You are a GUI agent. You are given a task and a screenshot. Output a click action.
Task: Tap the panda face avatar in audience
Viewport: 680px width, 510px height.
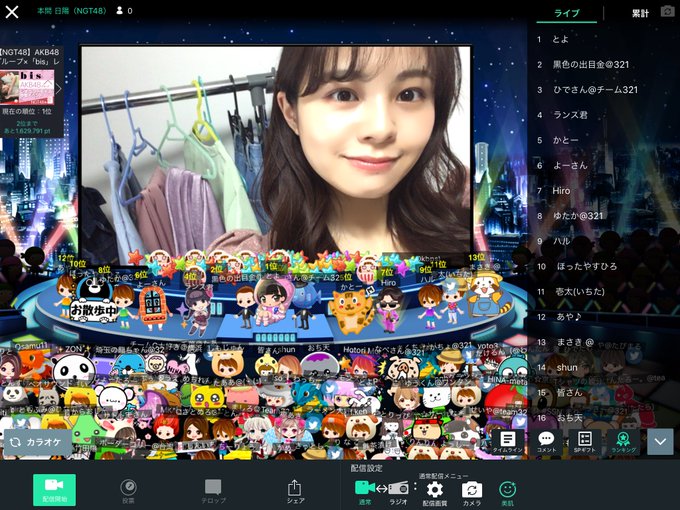pyautogui.click(x=74, y=370)
